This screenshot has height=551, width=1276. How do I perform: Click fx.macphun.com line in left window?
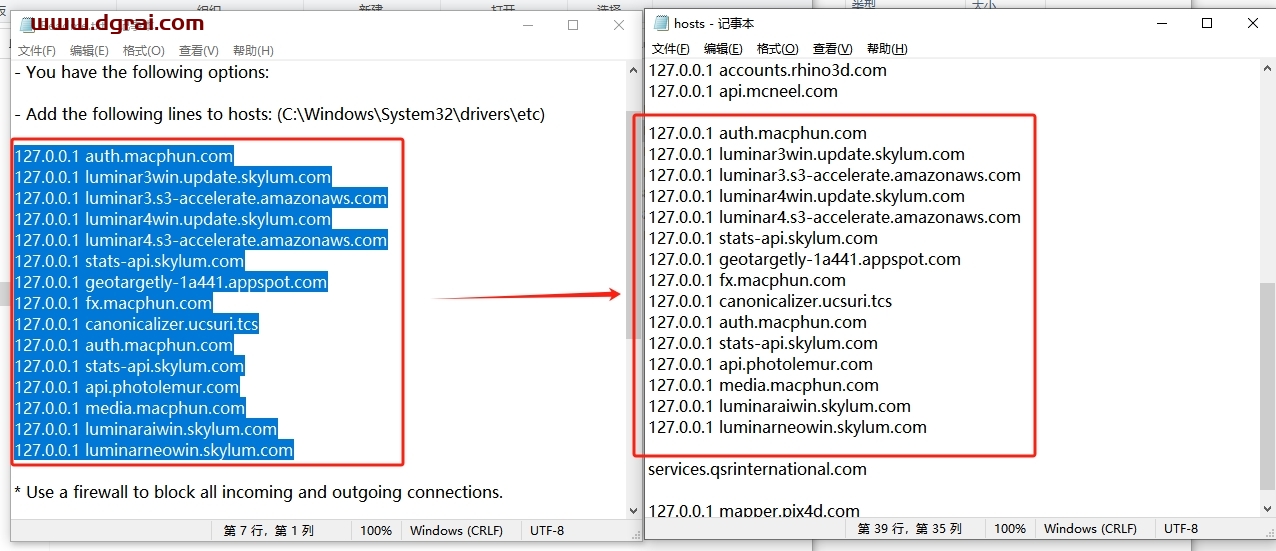click(113, 303)
